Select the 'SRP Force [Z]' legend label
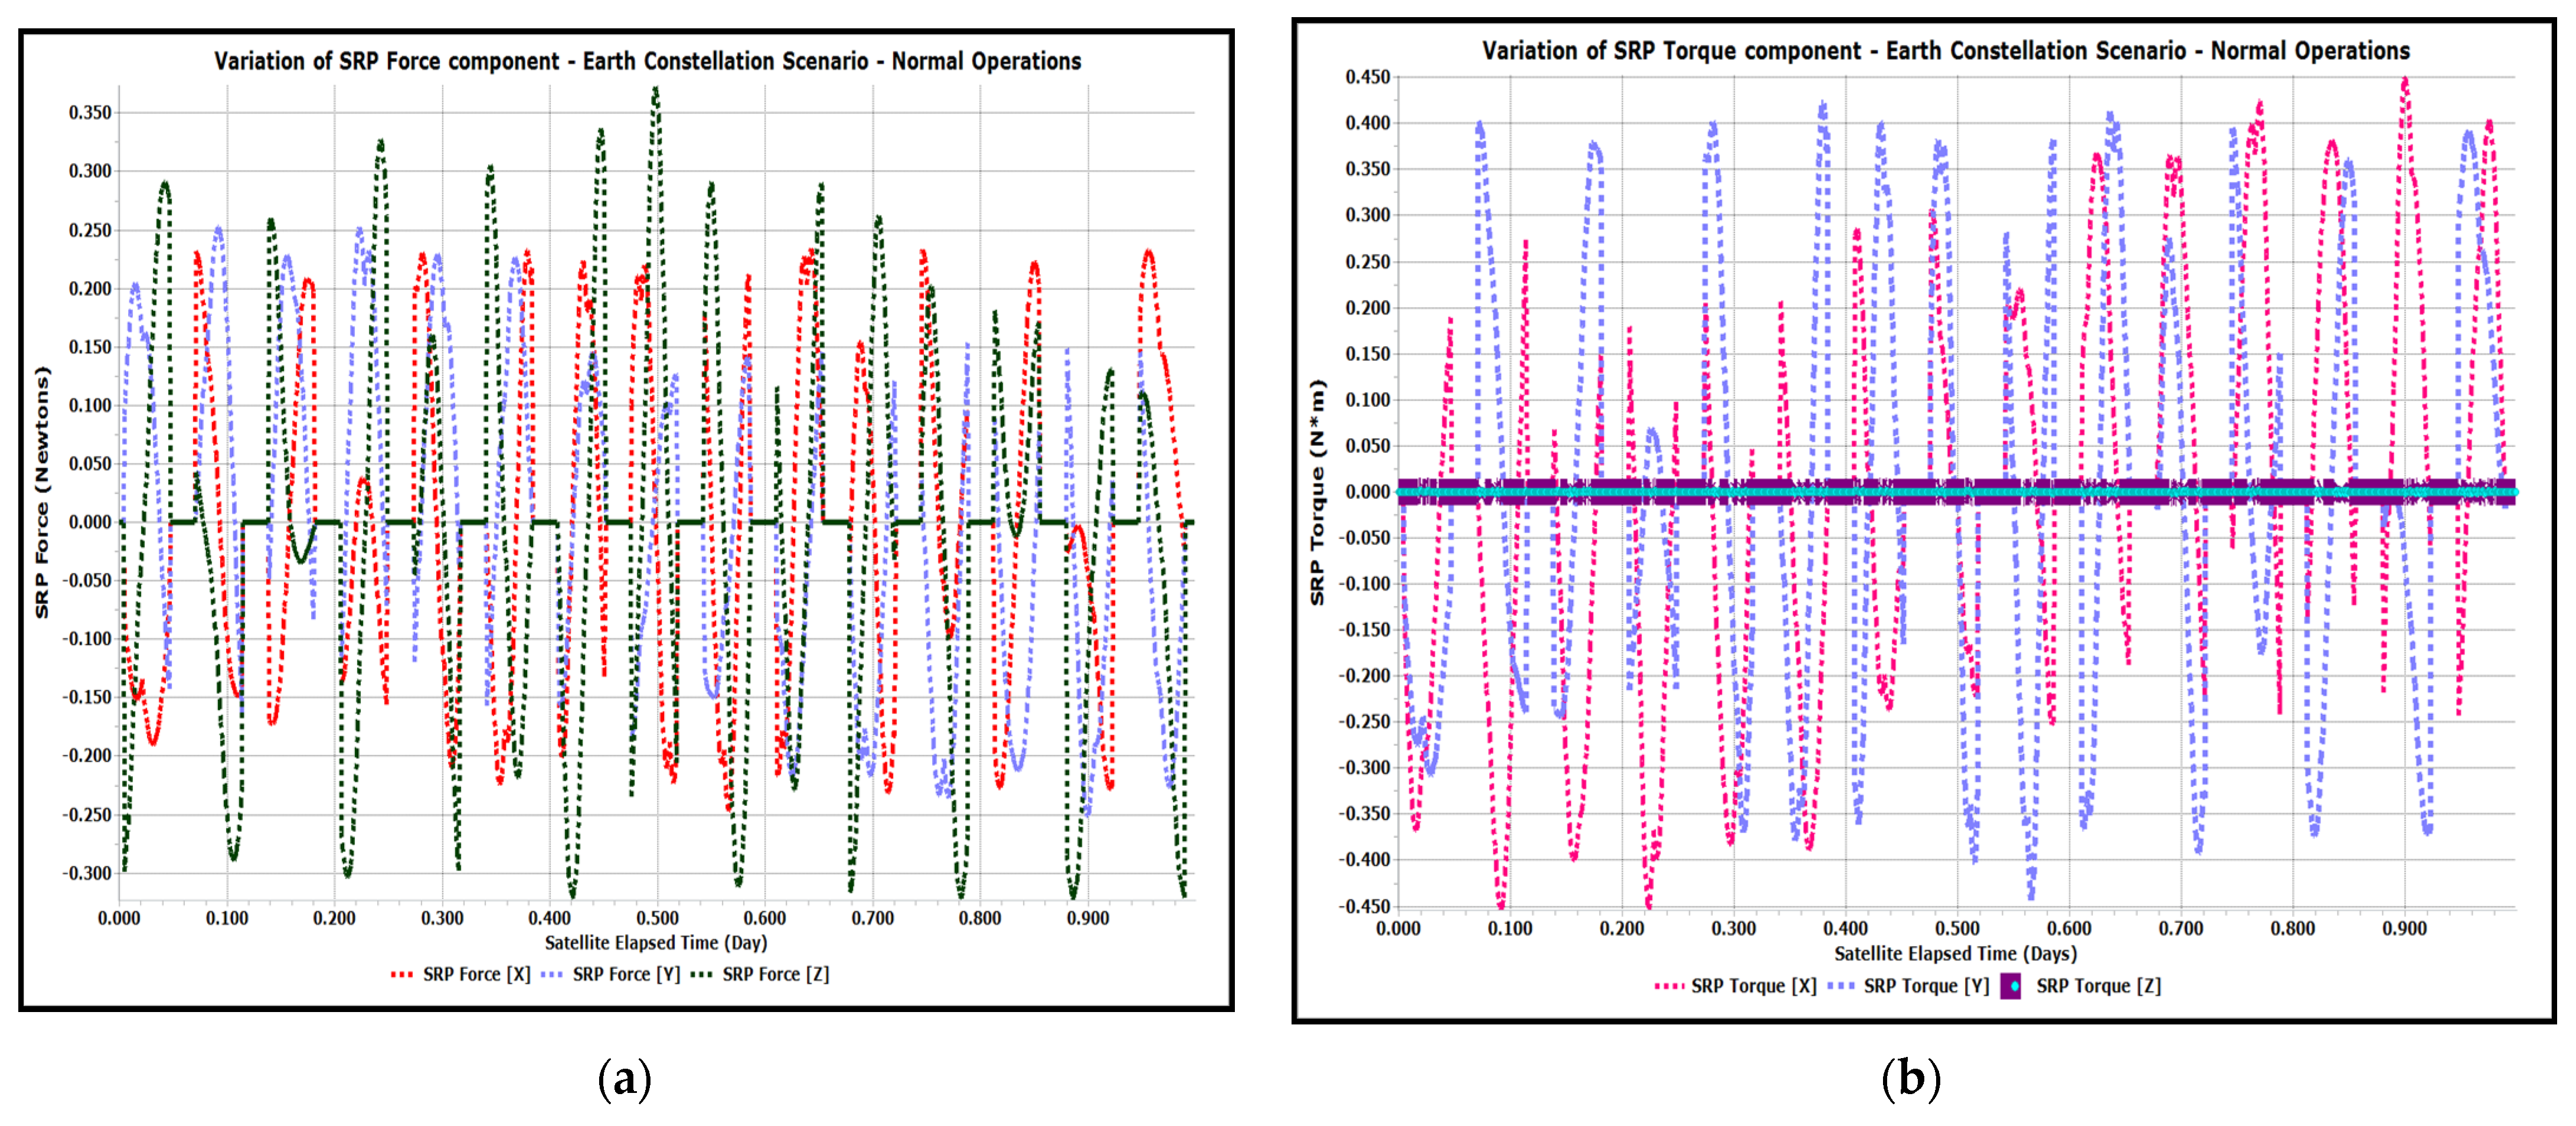Screen dimensions: 2576x1126 pos(775,974)
